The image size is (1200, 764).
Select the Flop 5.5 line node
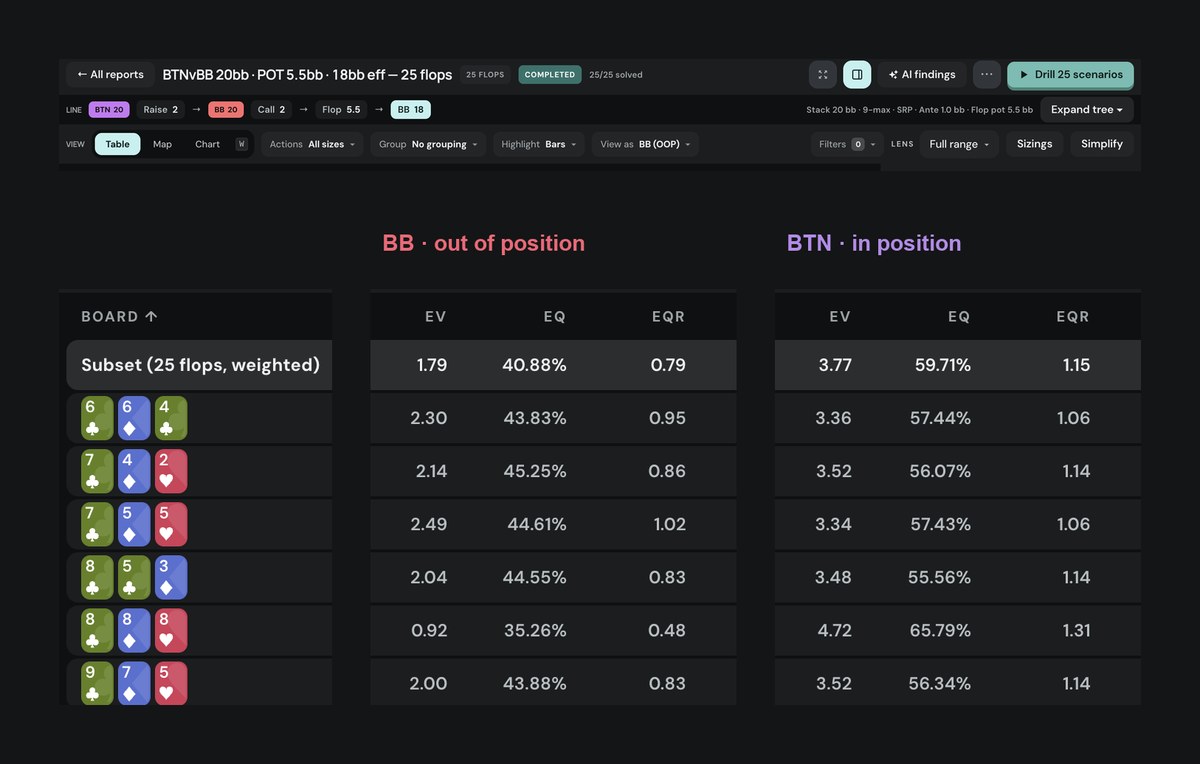point(341,110)
